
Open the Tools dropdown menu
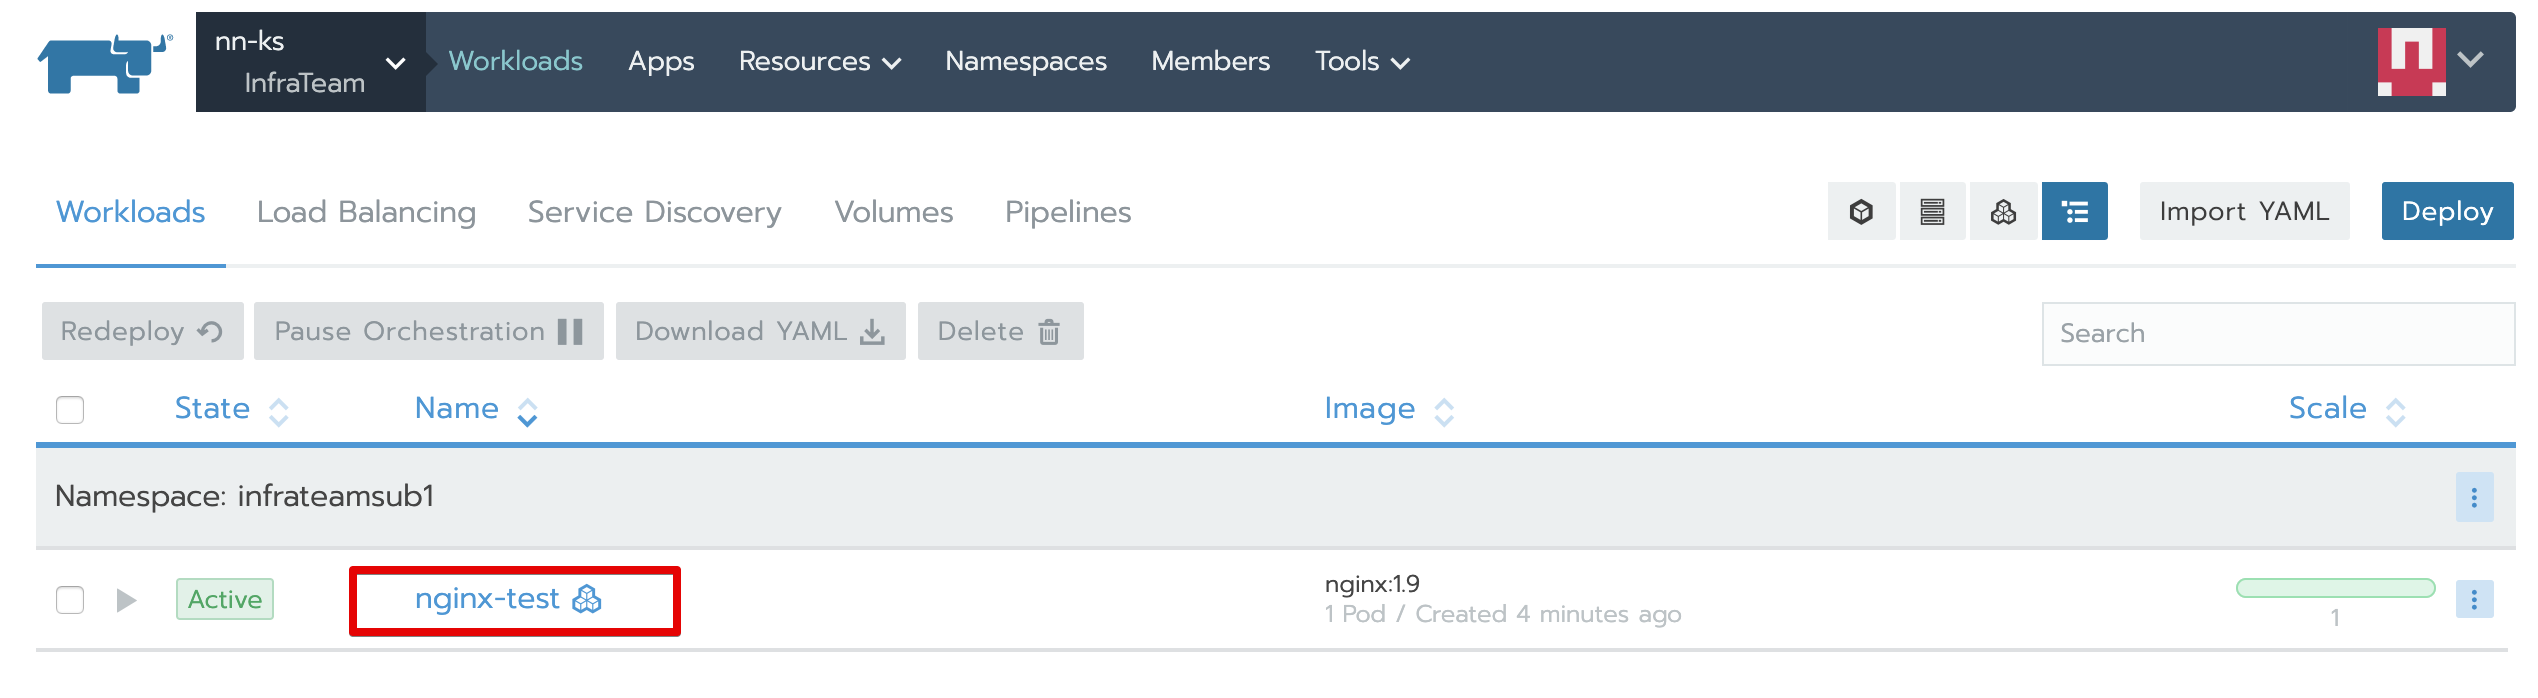(1361, 62)
